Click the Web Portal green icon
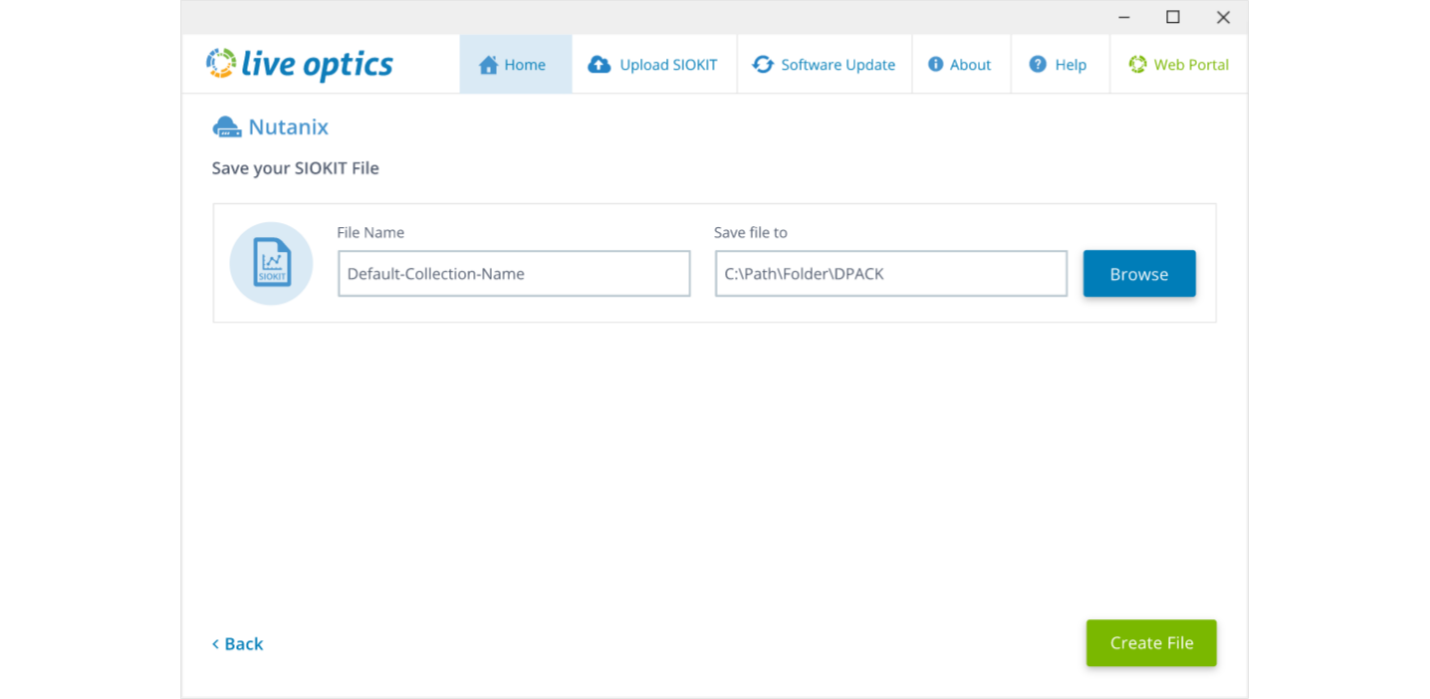Viewport: 1430px width, 699px height. pos(1137,64)
